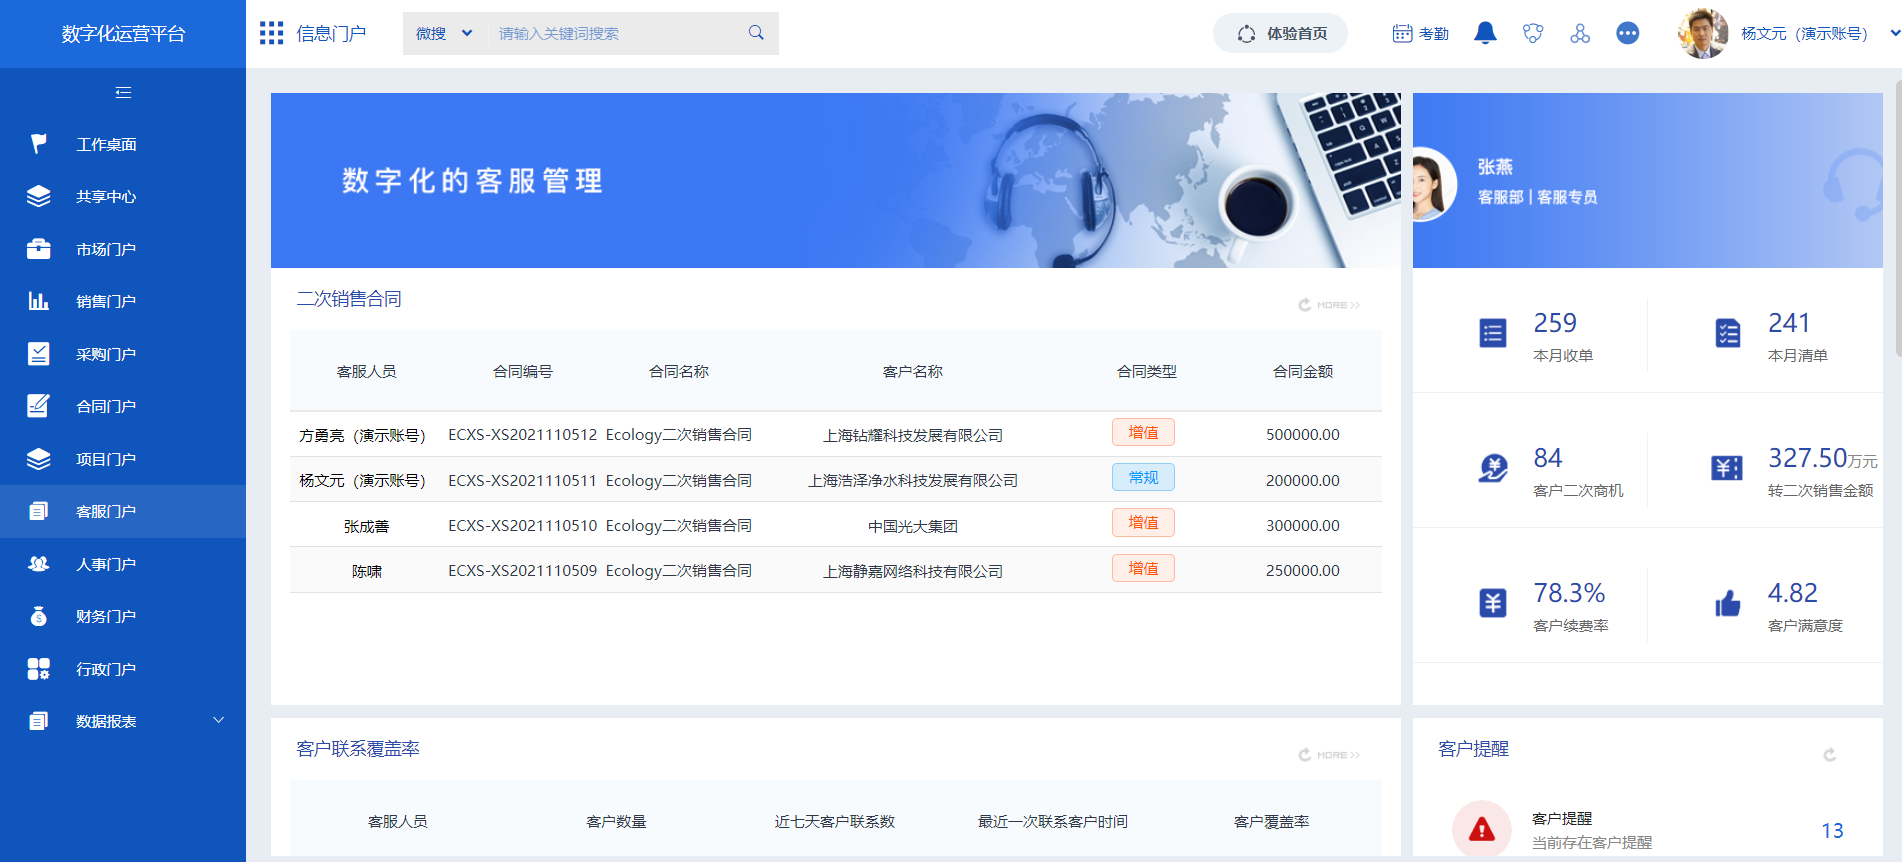1902x862 pixels.
Task: Click the 客户续费率 yen icon
Action: pos(1493,603)
